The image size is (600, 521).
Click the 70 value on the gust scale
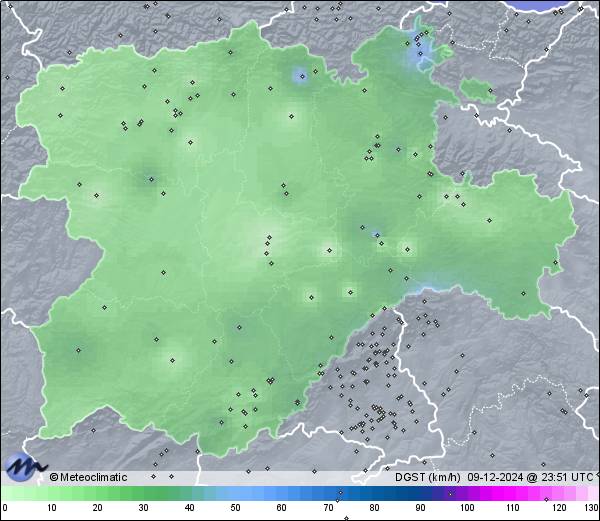coord(328,508)
